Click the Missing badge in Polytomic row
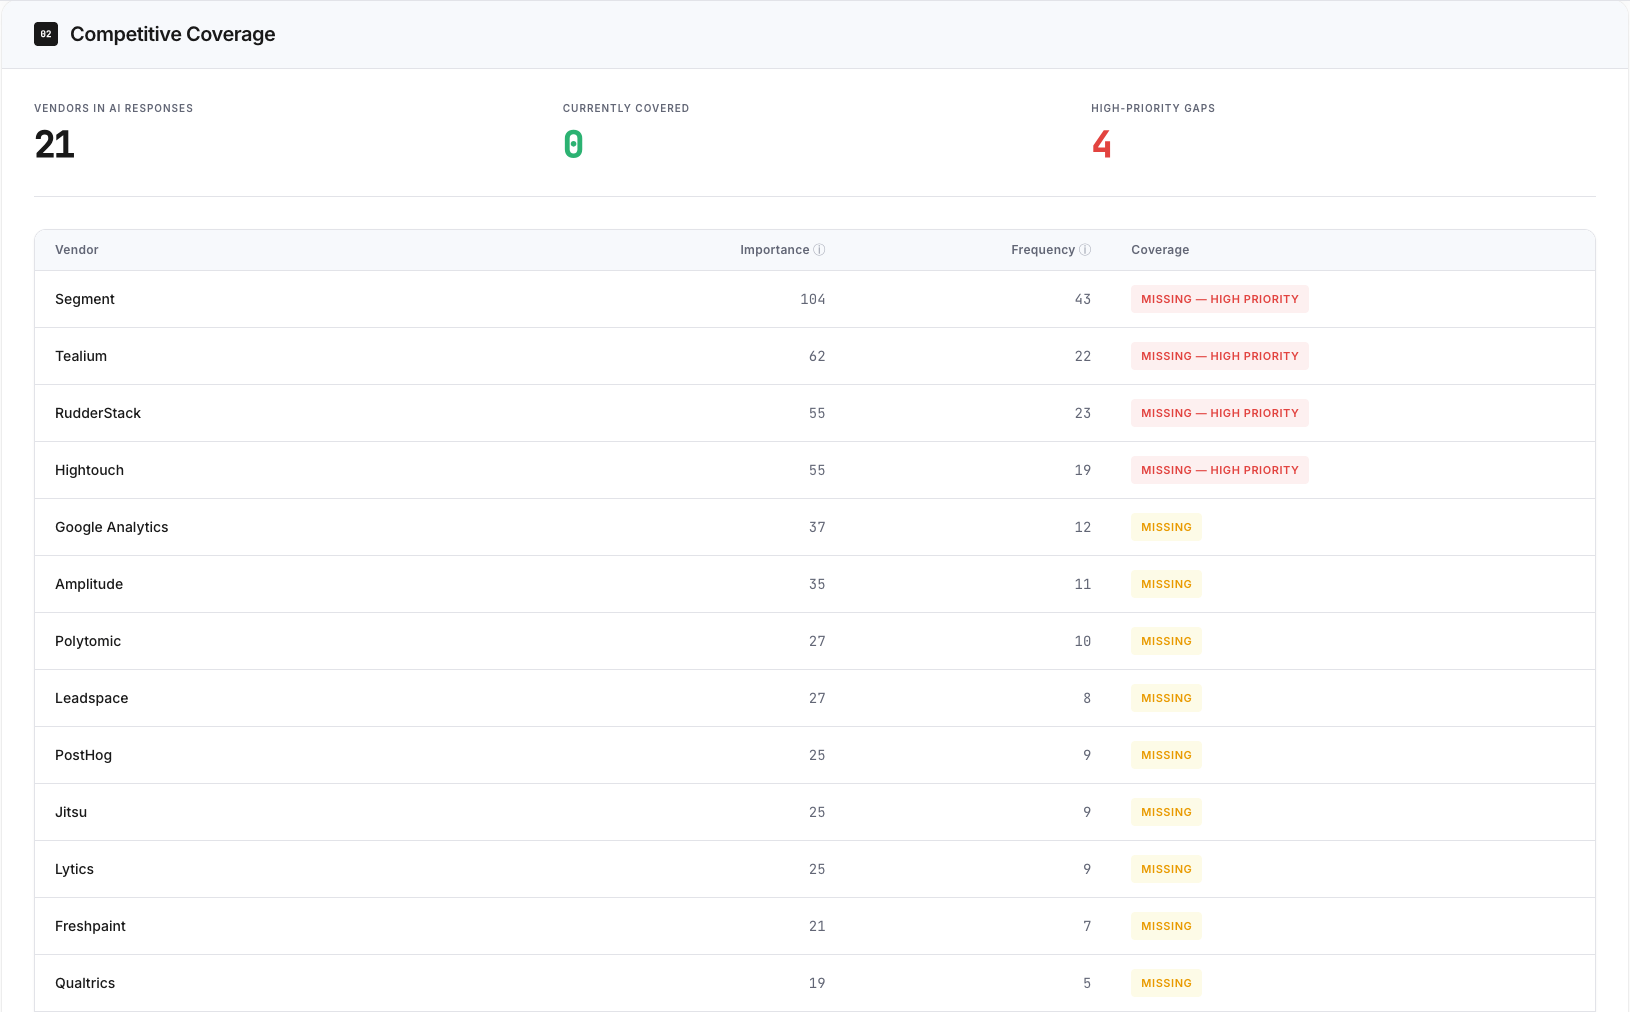The height and width of the screenshot is (1012, 1630). (1166, 641)
